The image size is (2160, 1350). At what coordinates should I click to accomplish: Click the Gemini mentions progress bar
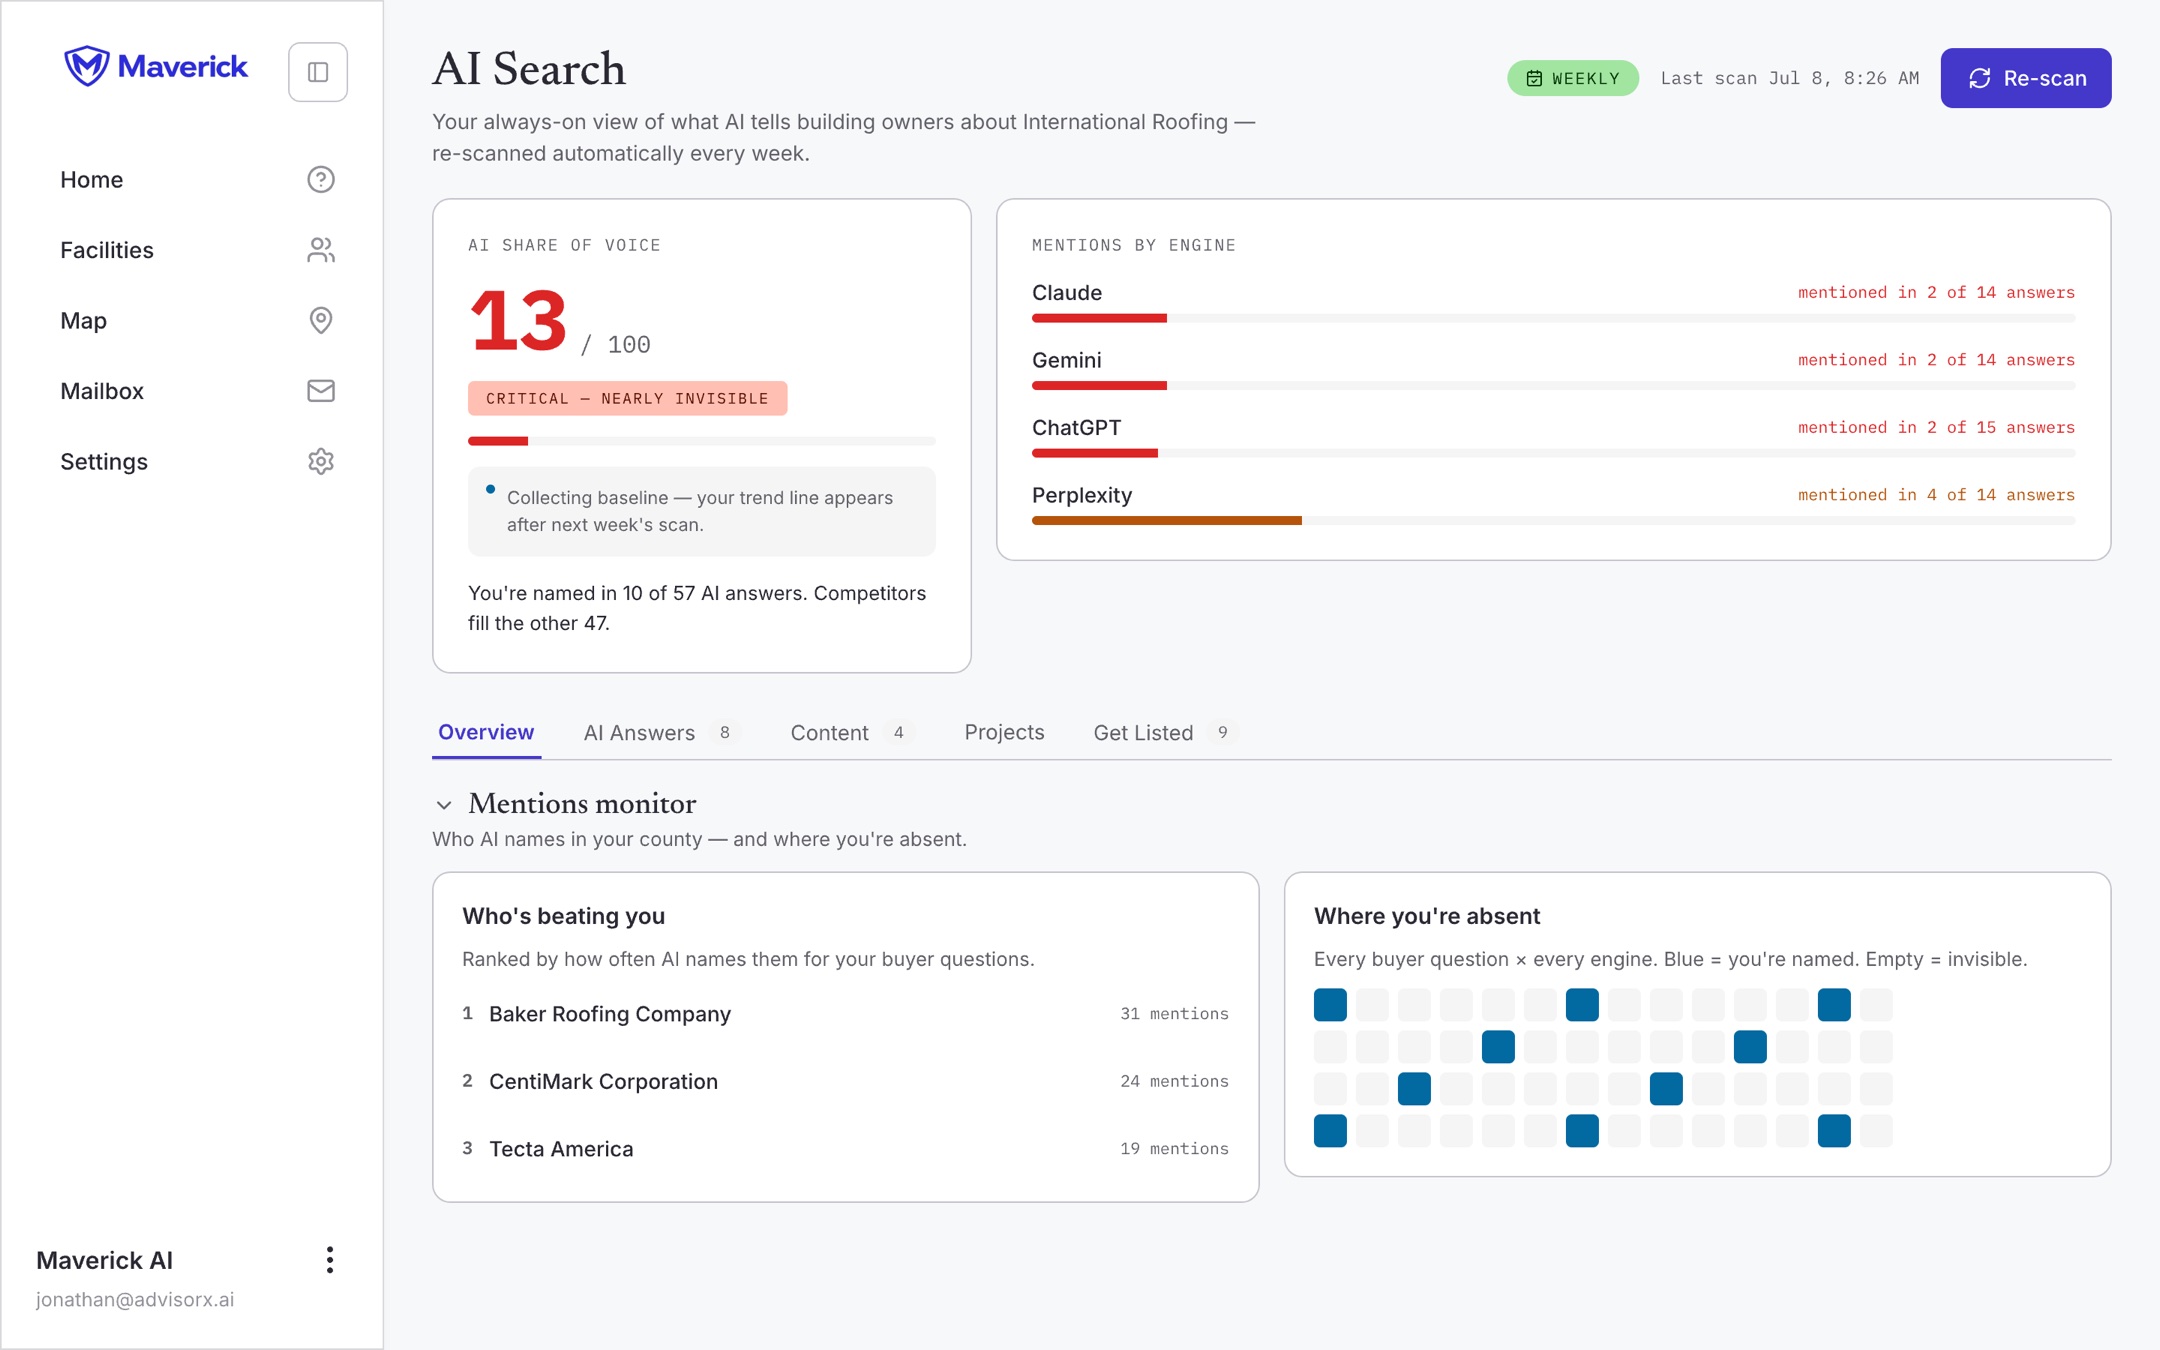1553,385
